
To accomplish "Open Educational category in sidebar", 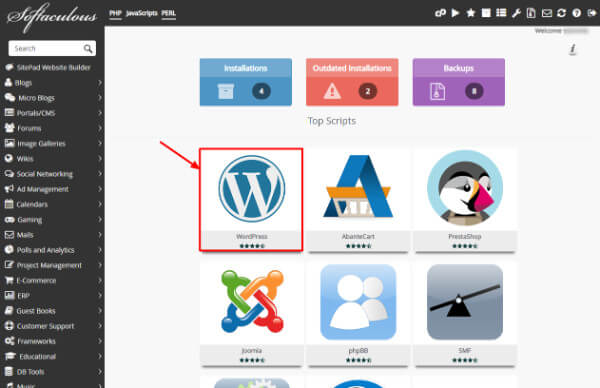I will 38,357.
